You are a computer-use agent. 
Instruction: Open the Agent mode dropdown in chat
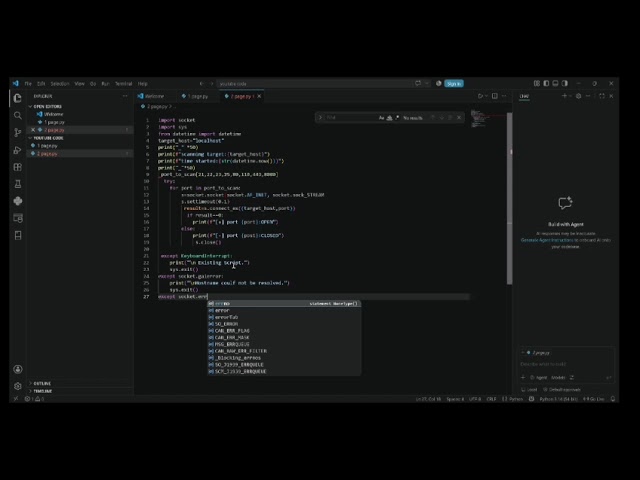tap(539, 378)
